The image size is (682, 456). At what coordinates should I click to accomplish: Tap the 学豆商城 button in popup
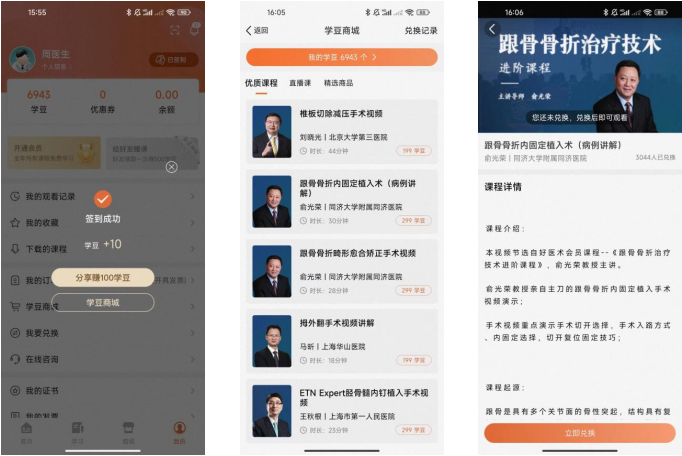point(103,302)
